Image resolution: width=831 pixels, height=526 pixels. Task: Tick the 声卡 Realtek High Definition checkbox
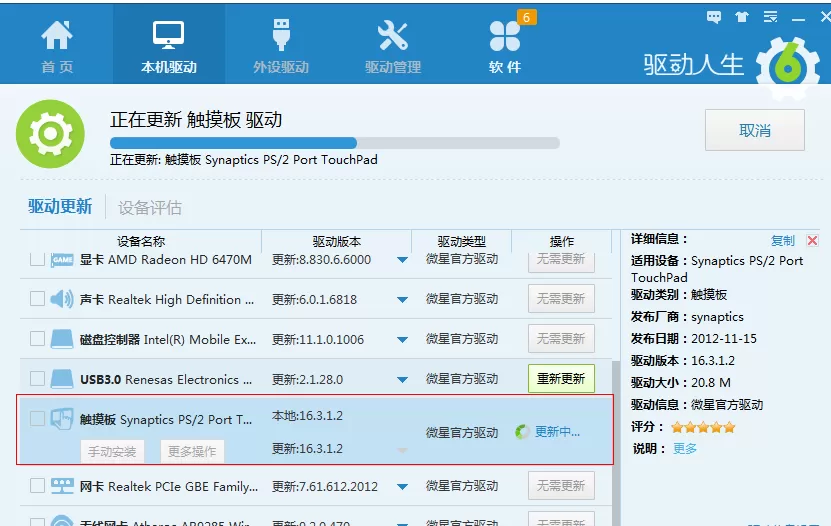click(37, 299)
